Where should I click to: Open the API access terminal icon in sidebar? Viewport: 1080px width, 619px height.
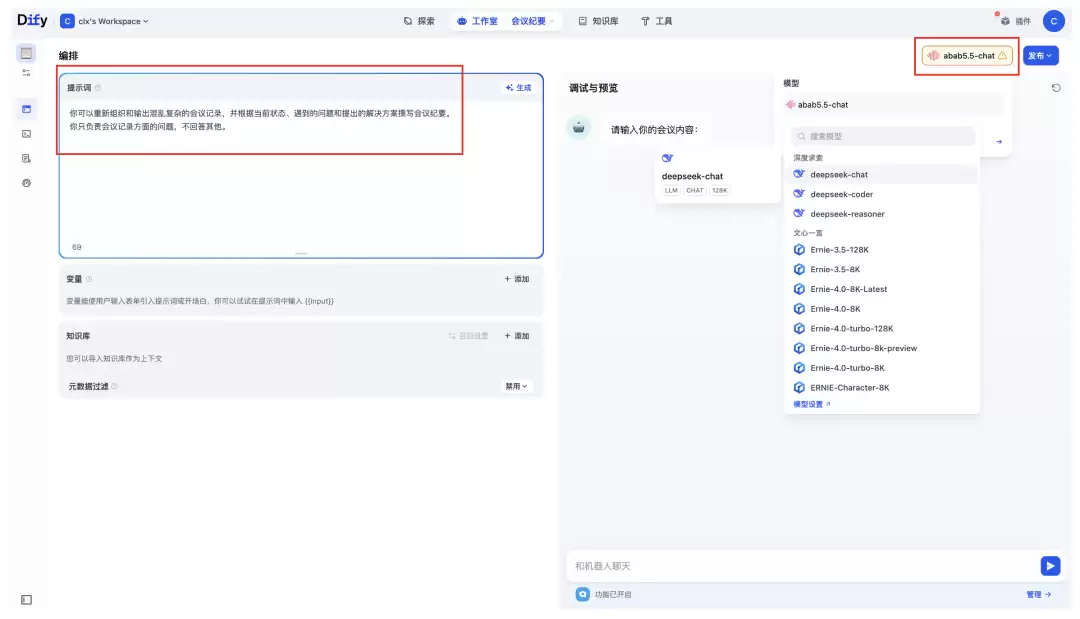[x=26, y=134]
